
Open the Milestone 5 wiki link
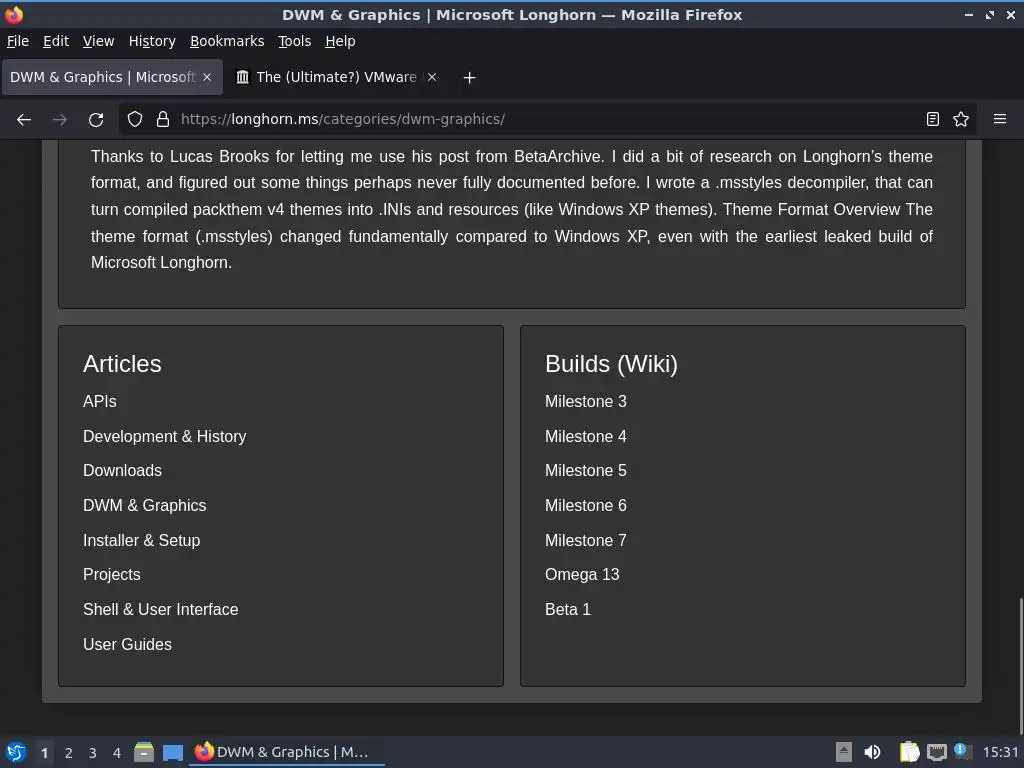click(586, 471)
